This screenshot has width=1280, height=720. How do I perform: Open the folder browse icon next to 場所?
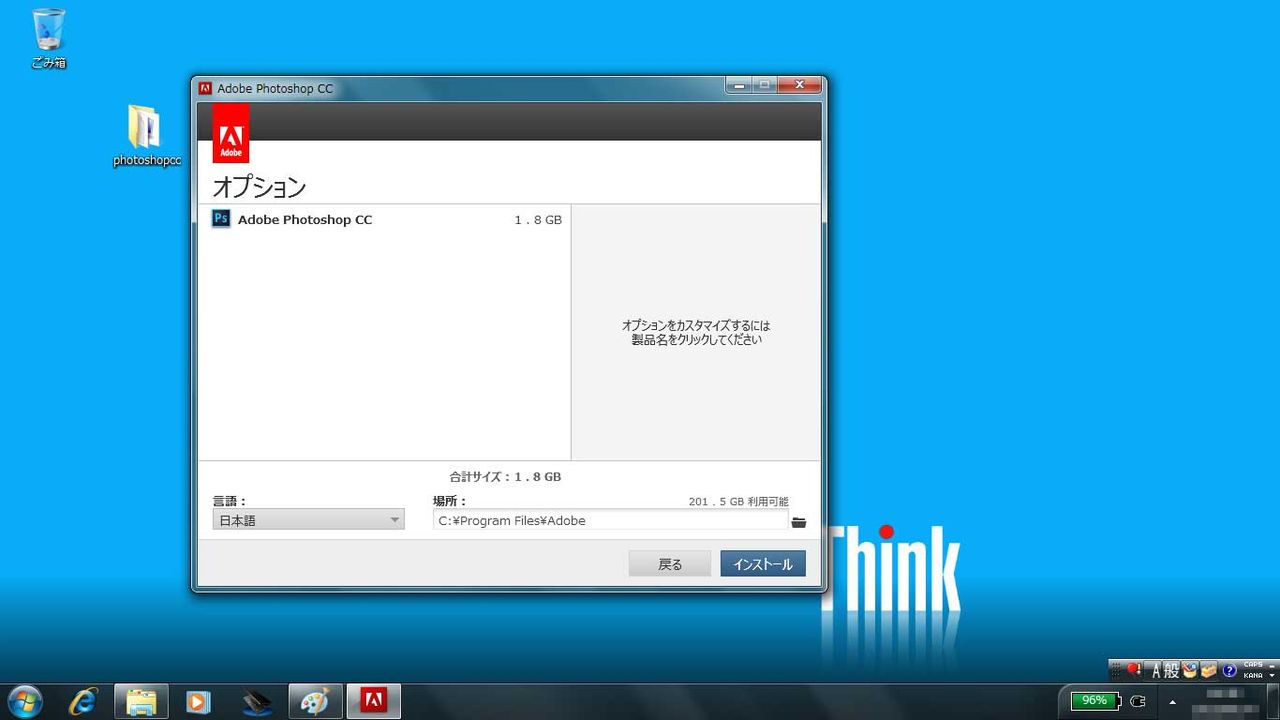click(798, 522)
